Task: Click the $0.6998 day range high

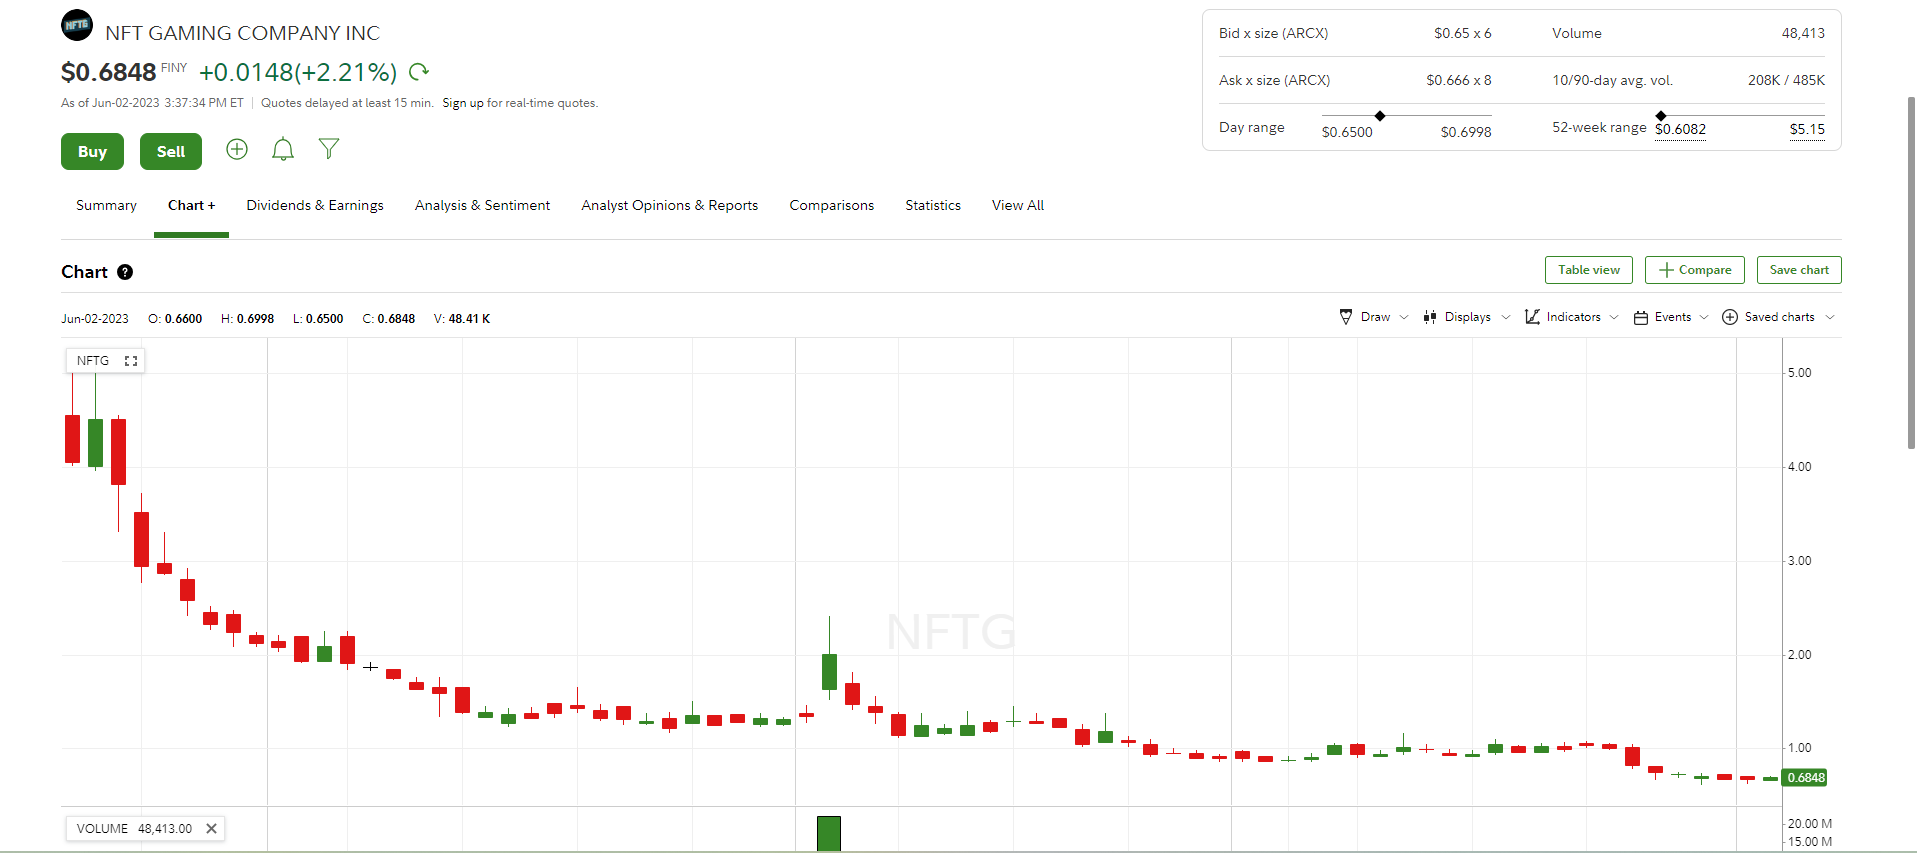Action: click(1466, 132)
